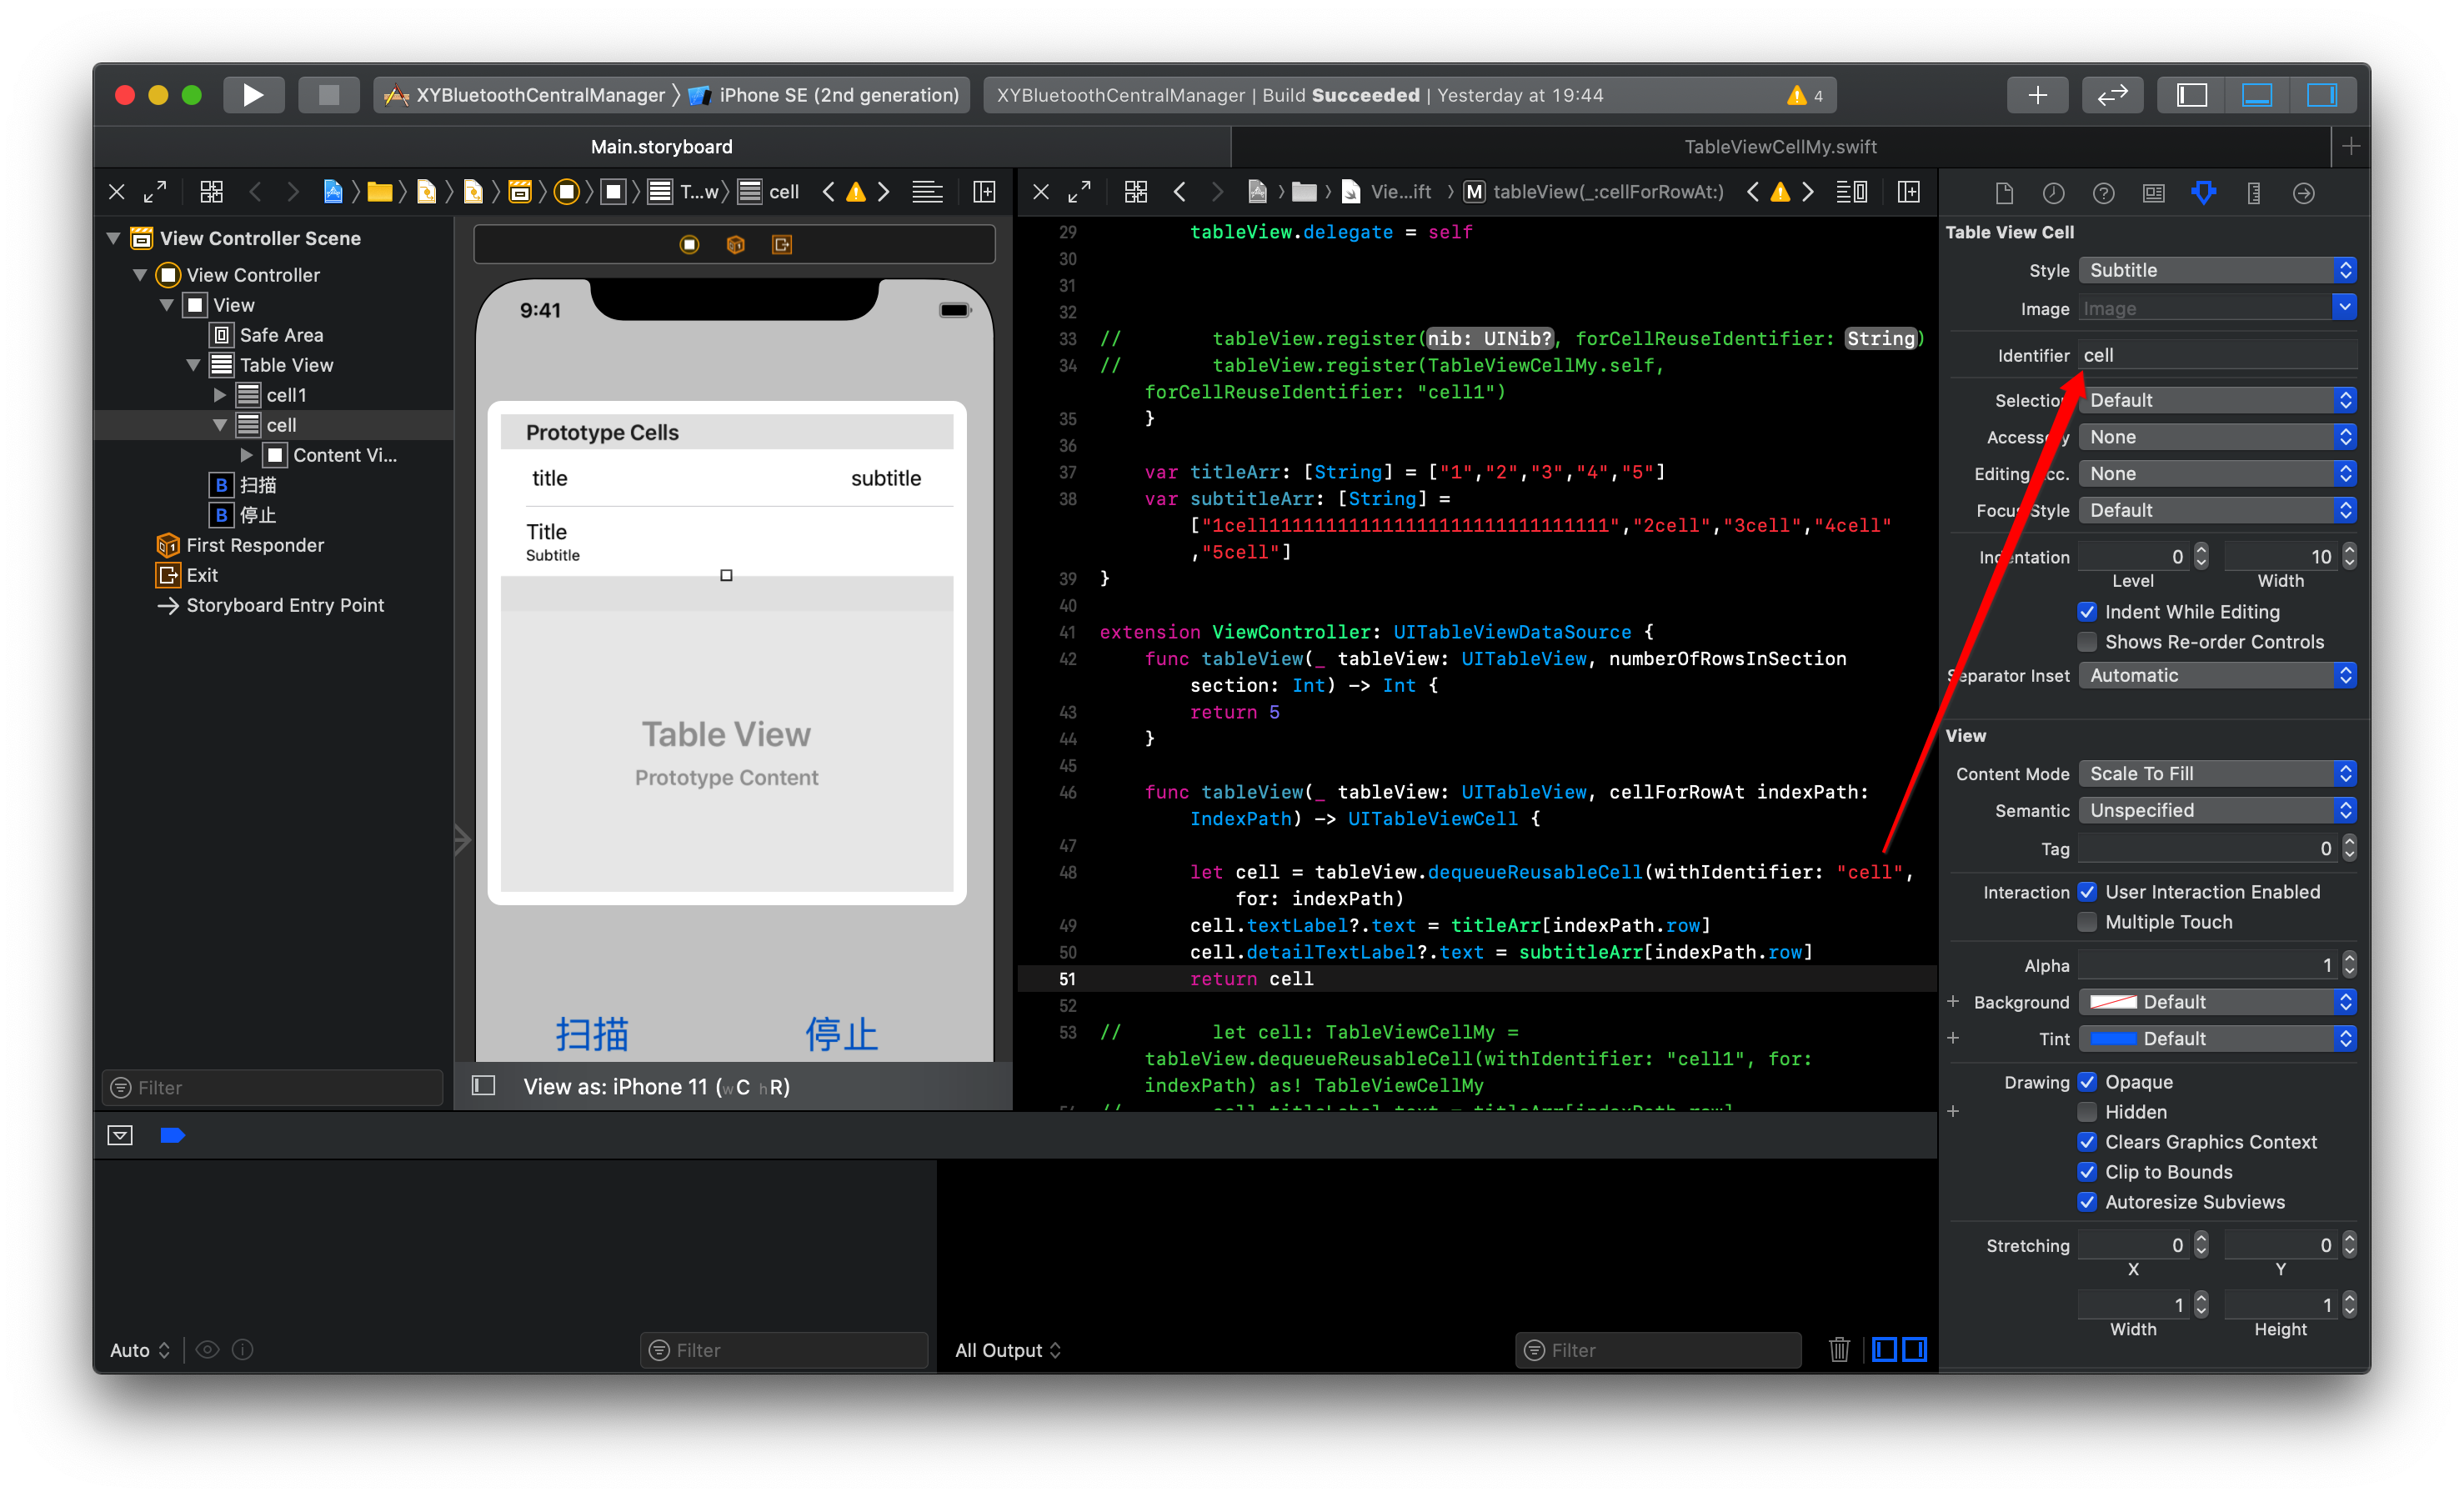Enable Multiple Touch checkbox
This screenshot has width=2464, height=1497.
click(2087, 922)
